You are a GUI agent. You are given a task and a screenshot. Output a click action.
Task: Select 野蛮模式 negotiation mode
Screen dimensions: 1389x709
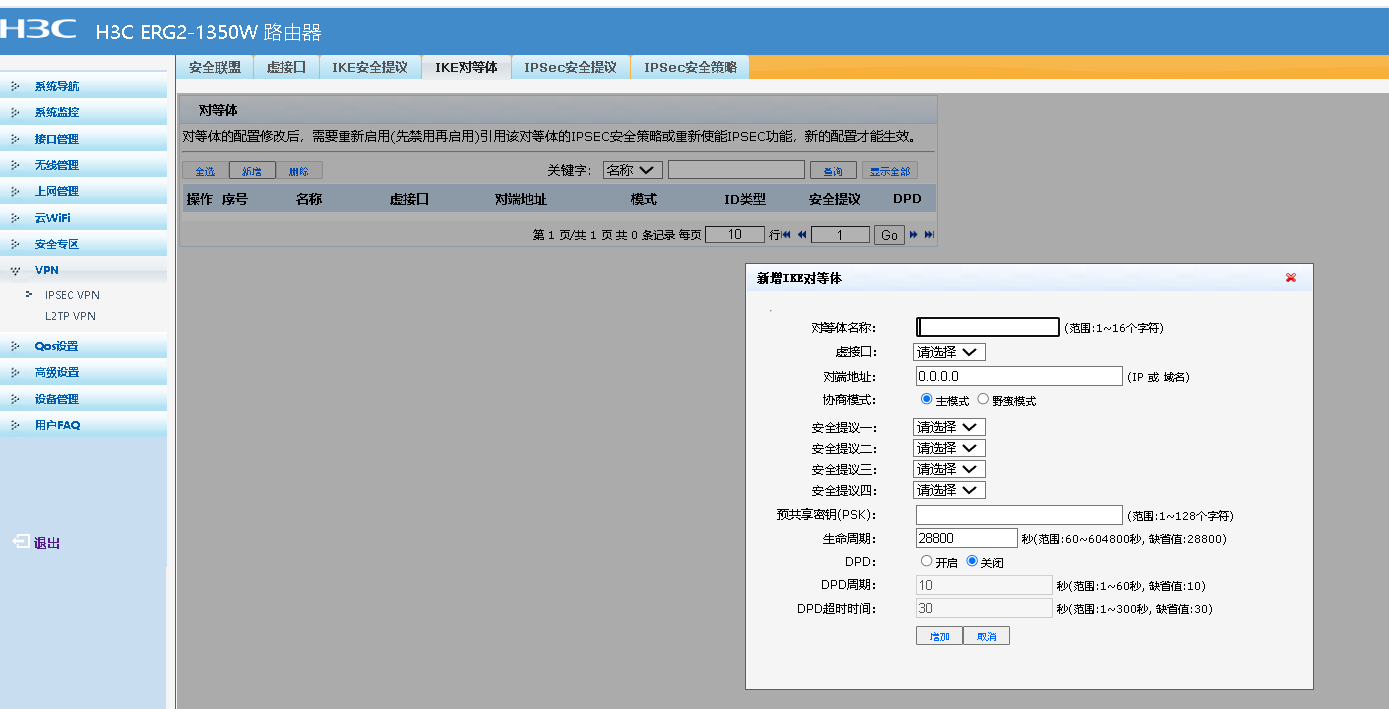click(983, 399)
